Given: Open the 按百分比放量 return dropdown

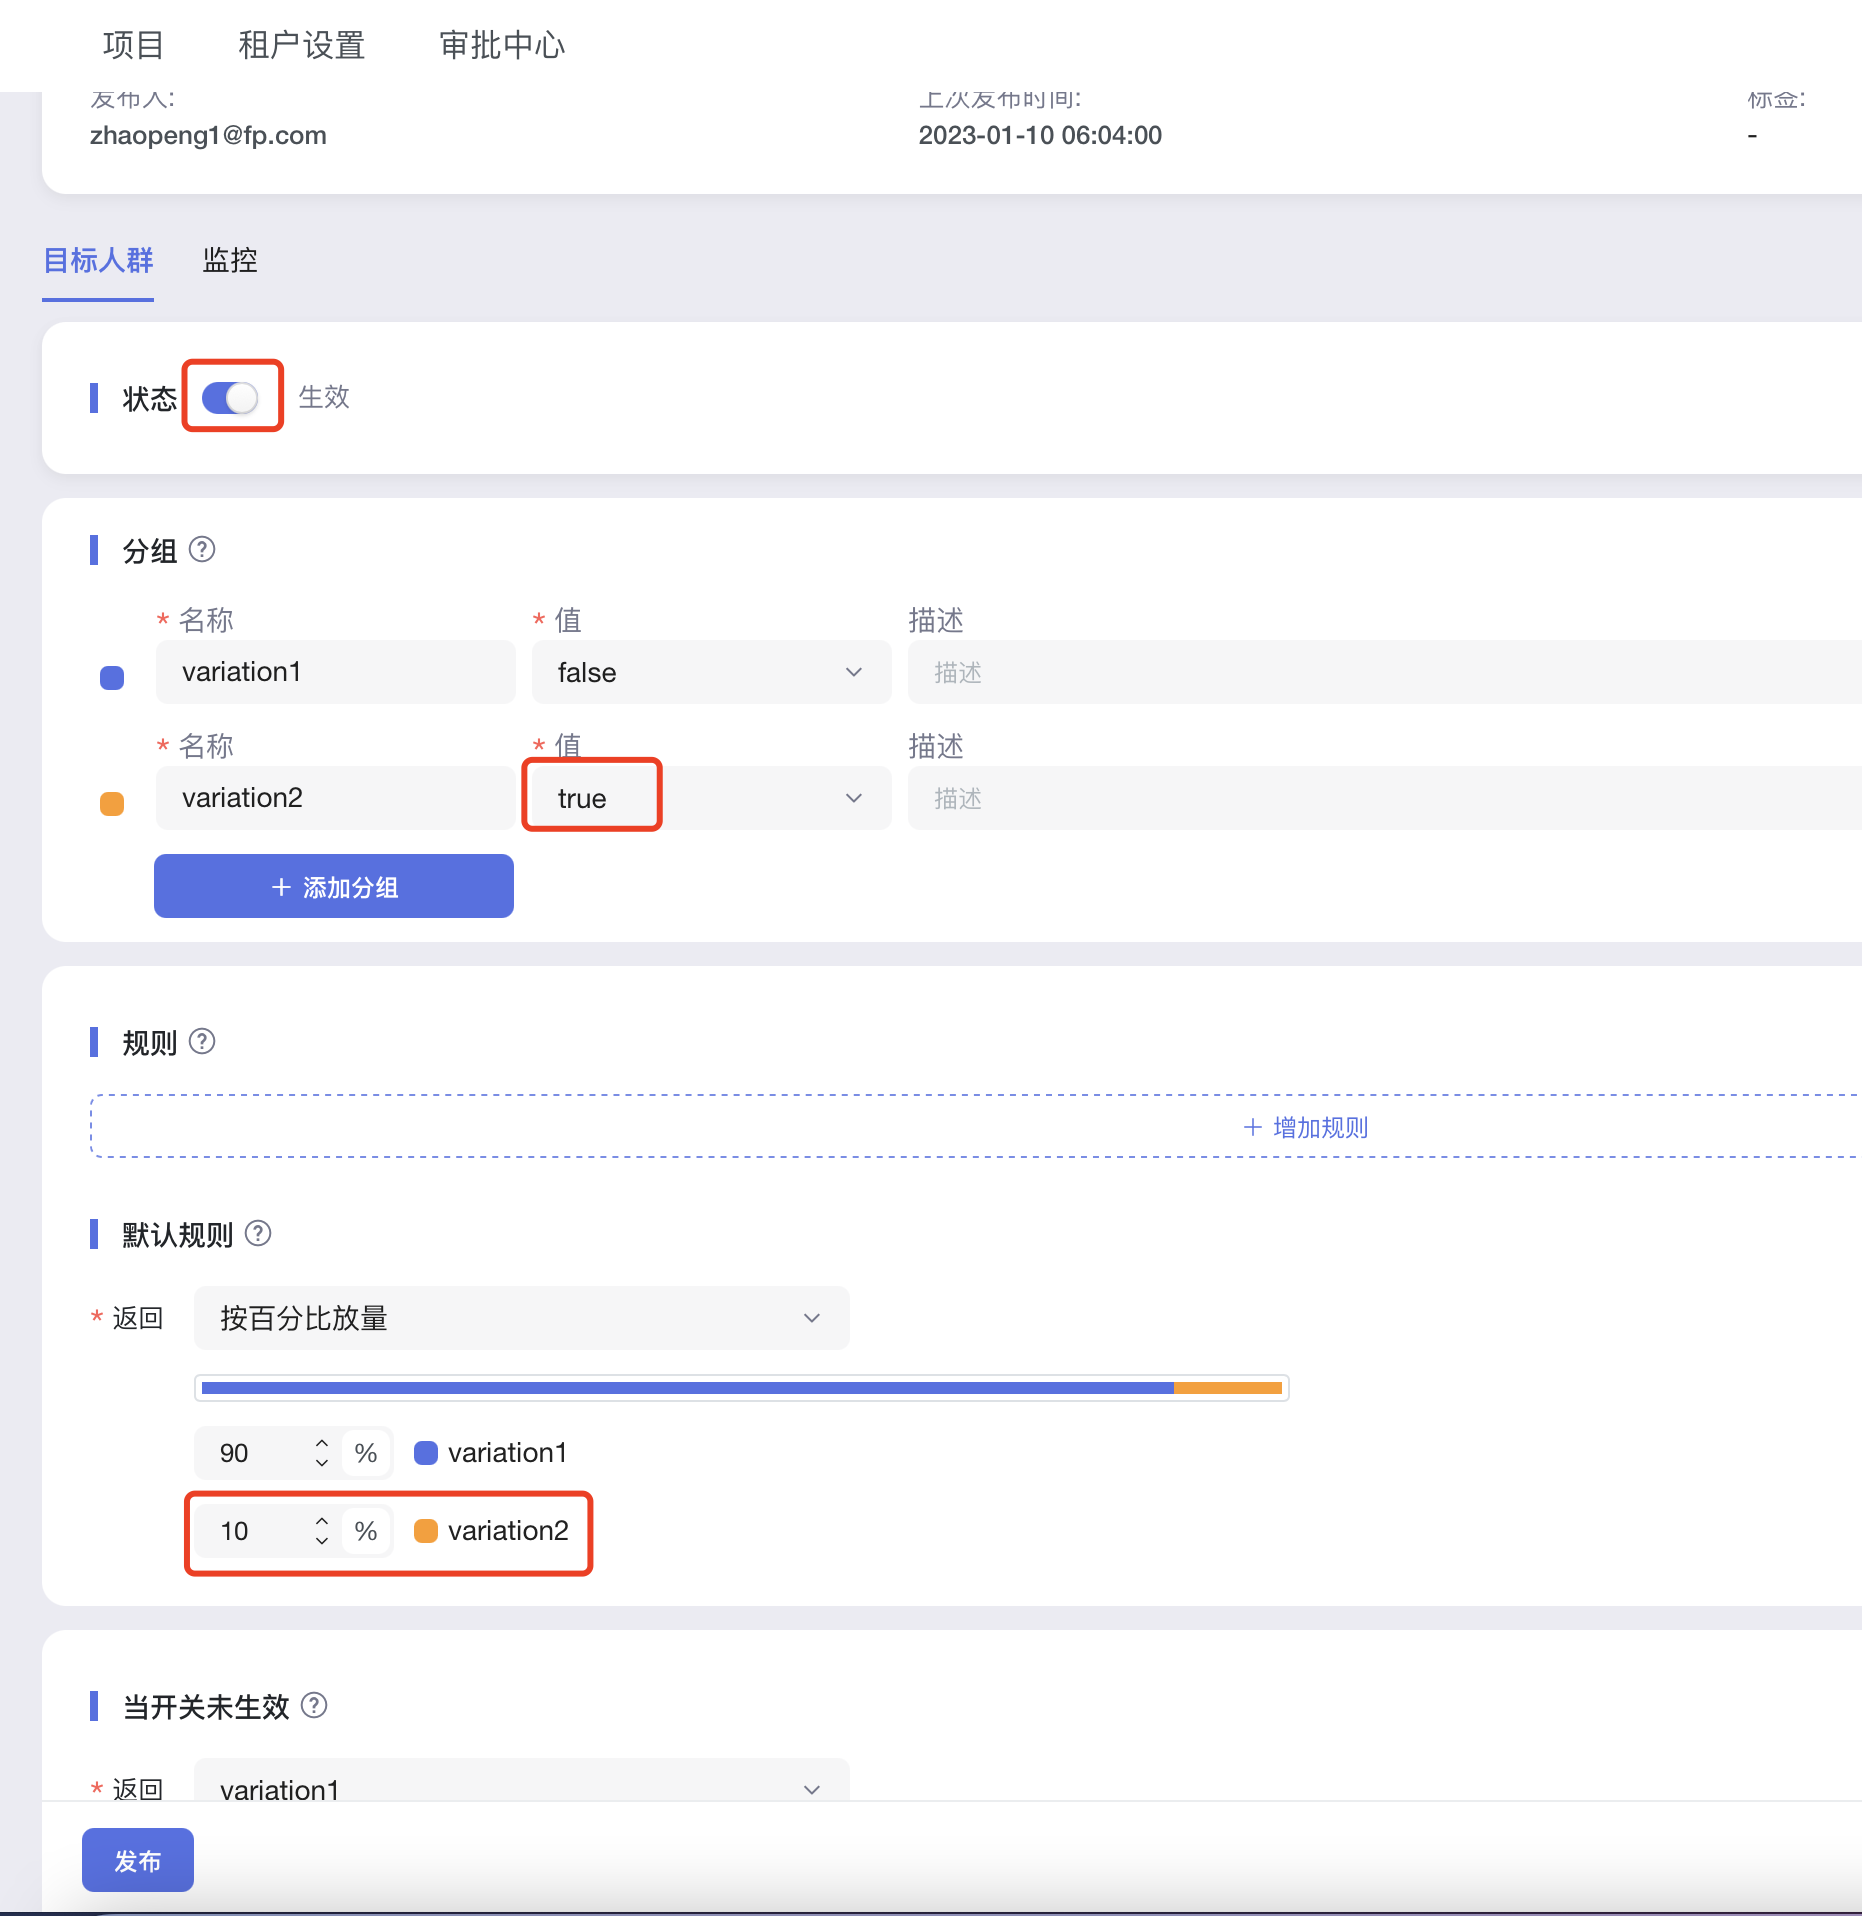Looking at the screenshot, I should click(x=520, y=1318).
